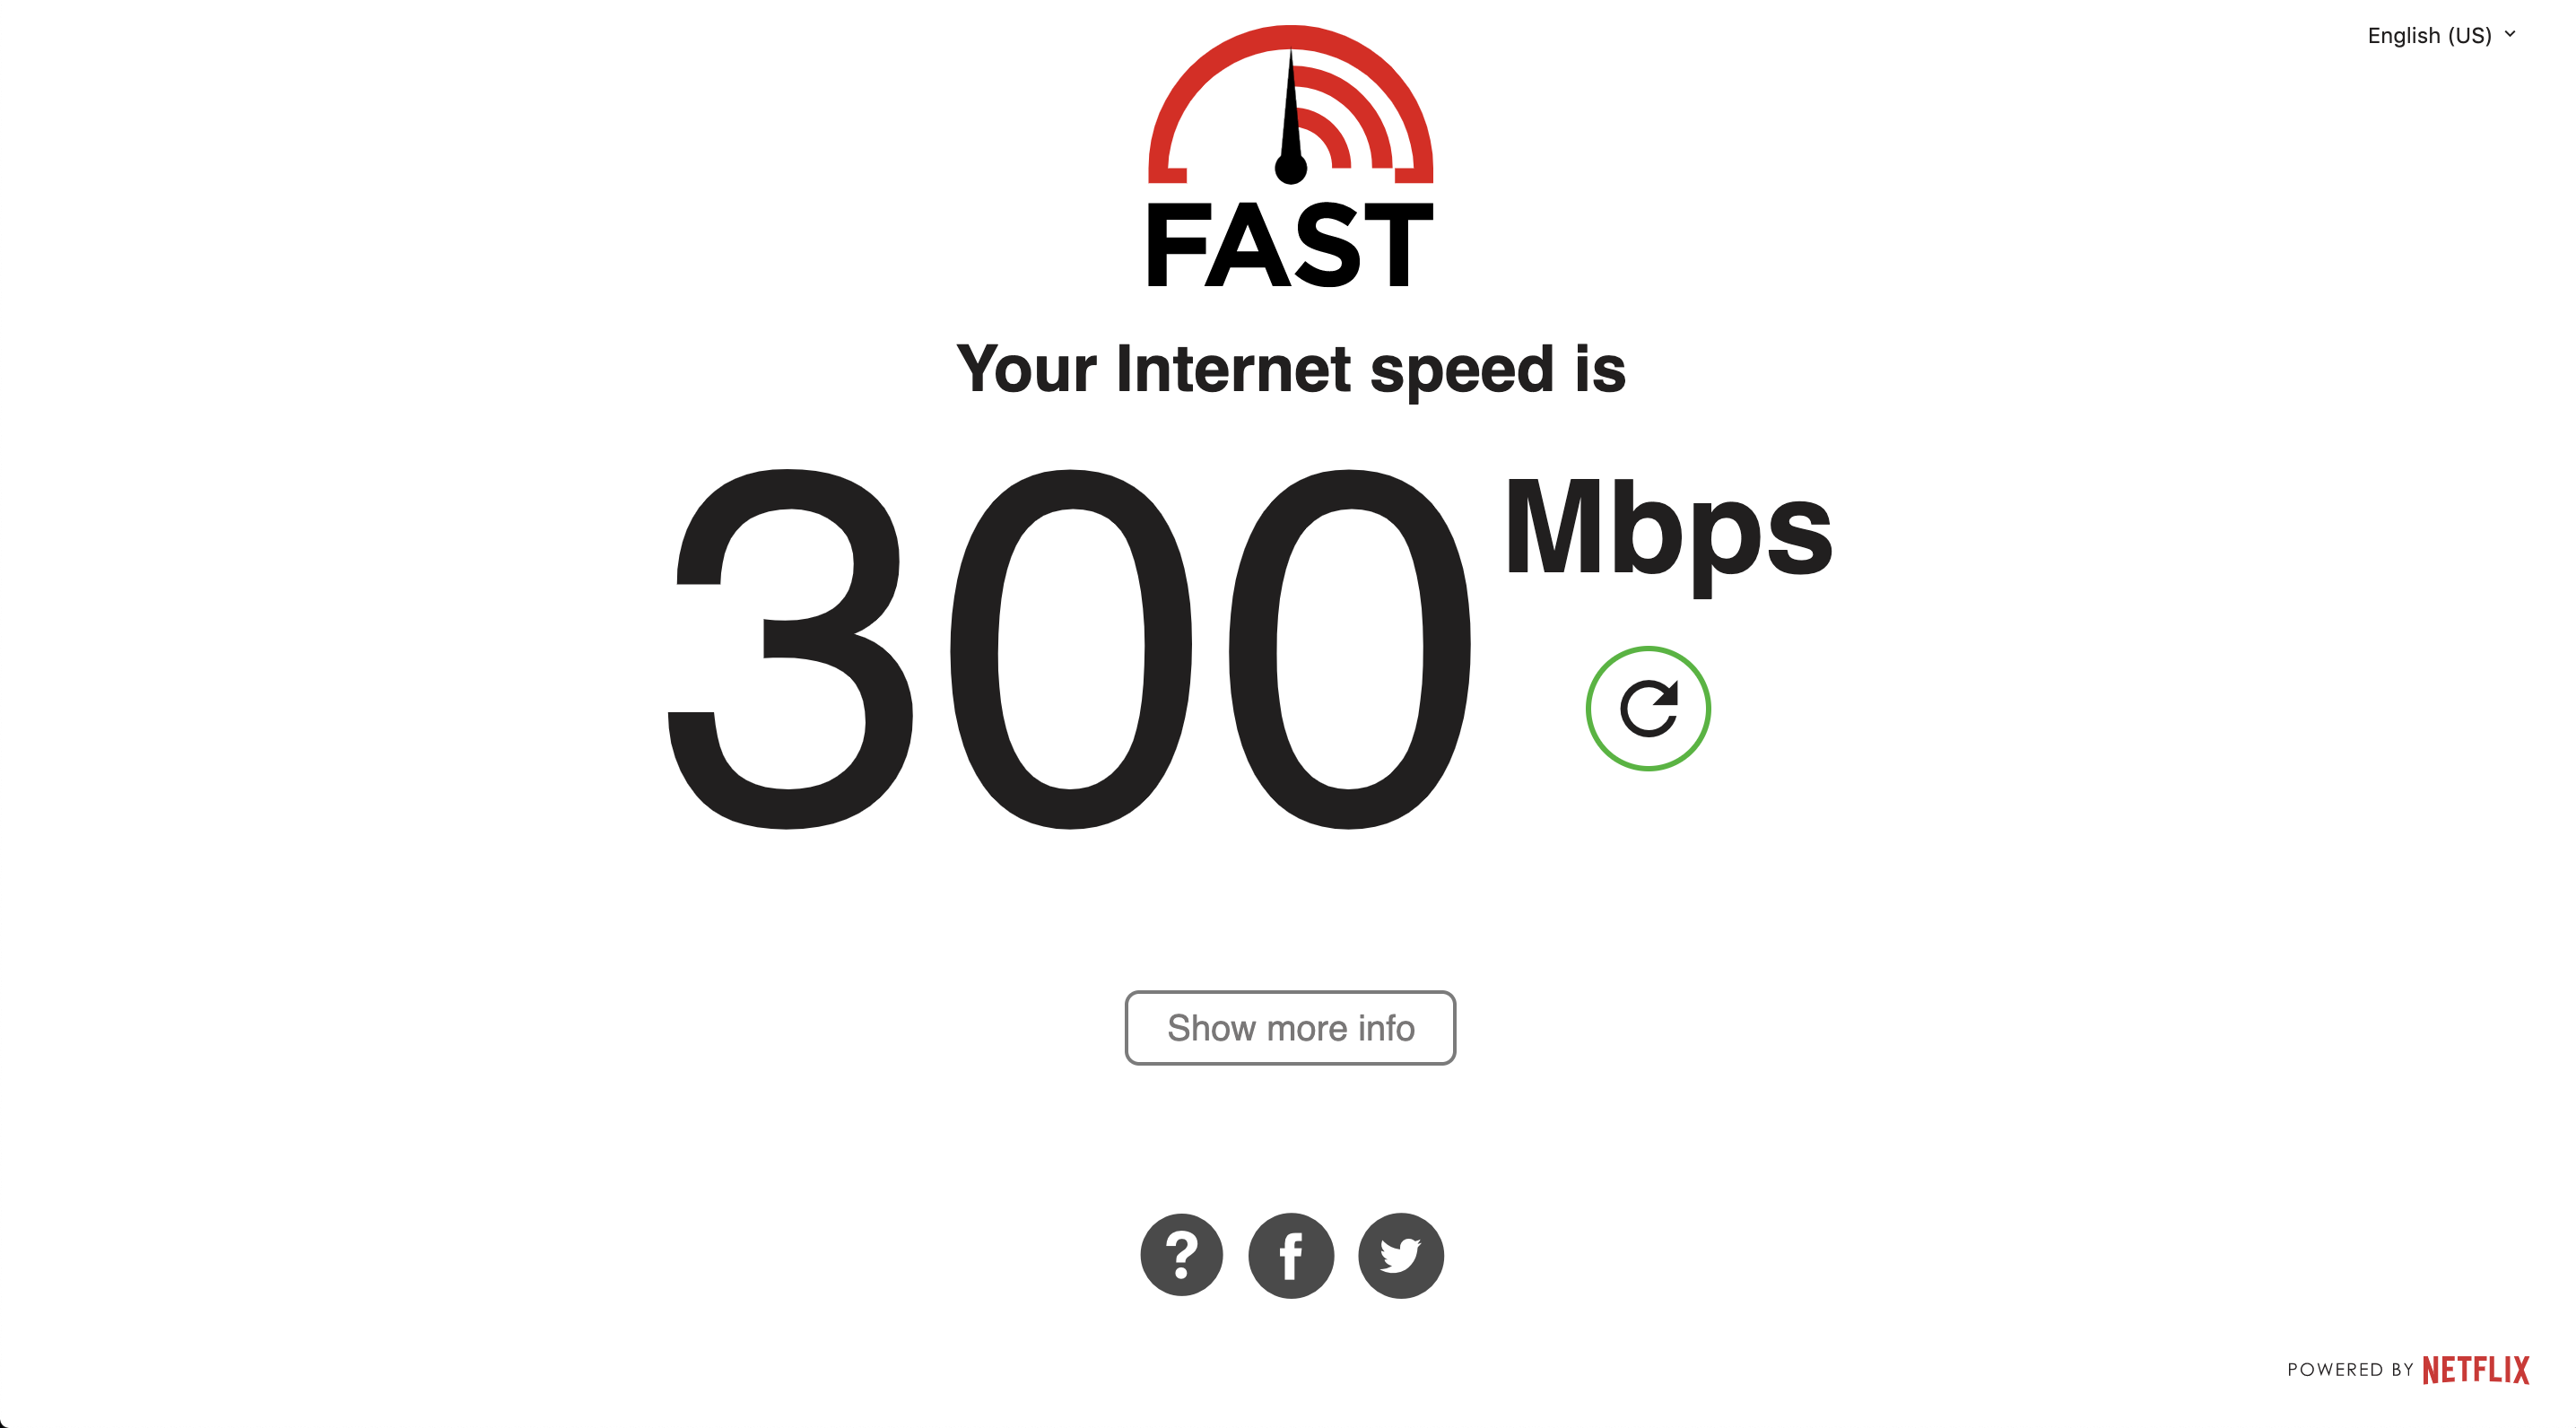The width and height of the screenshot is (2576, 1428).
Task: Click the digit 3 of the result
Action: [x=789, y=649]
